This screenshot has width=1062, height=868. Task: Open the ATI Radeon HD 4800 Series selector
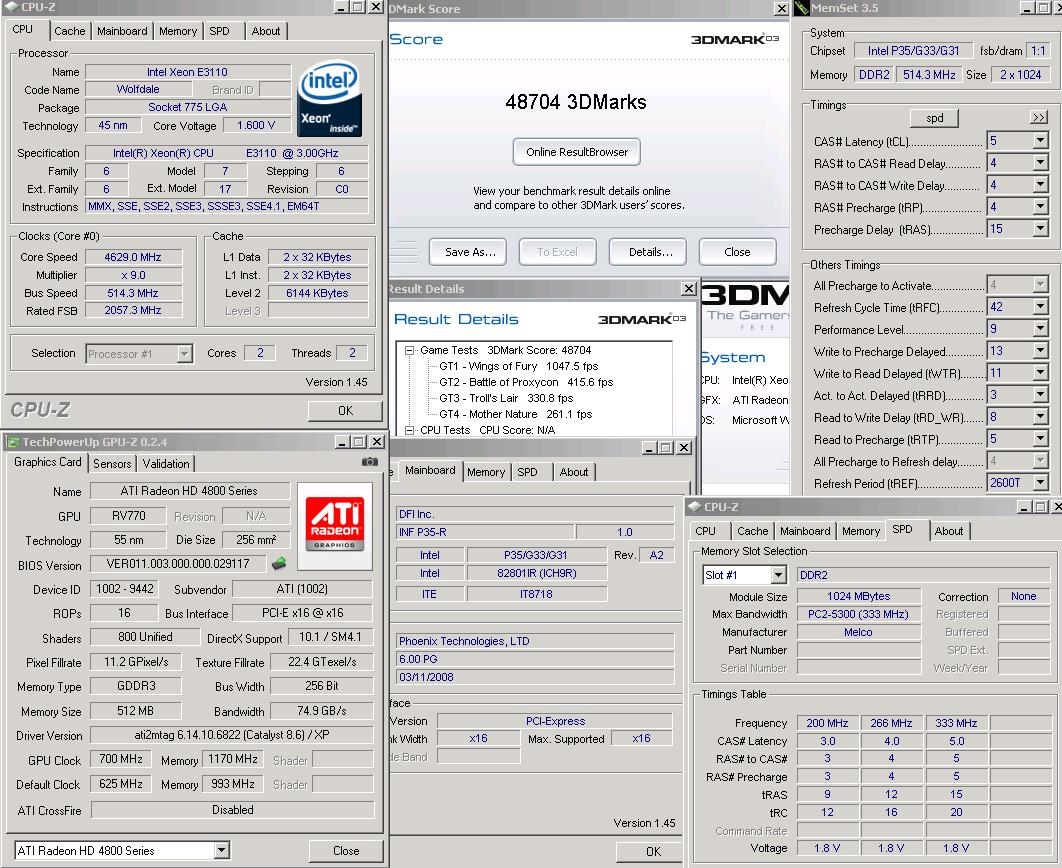coord(221,850)
